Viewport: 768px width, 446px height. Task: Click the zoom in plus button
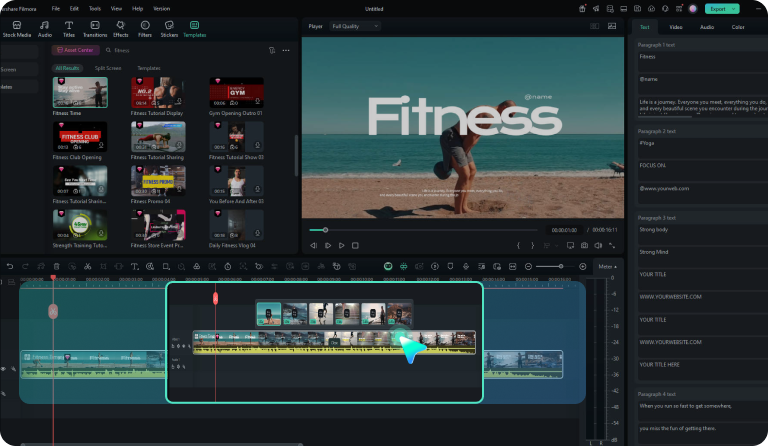pos(582,266)
